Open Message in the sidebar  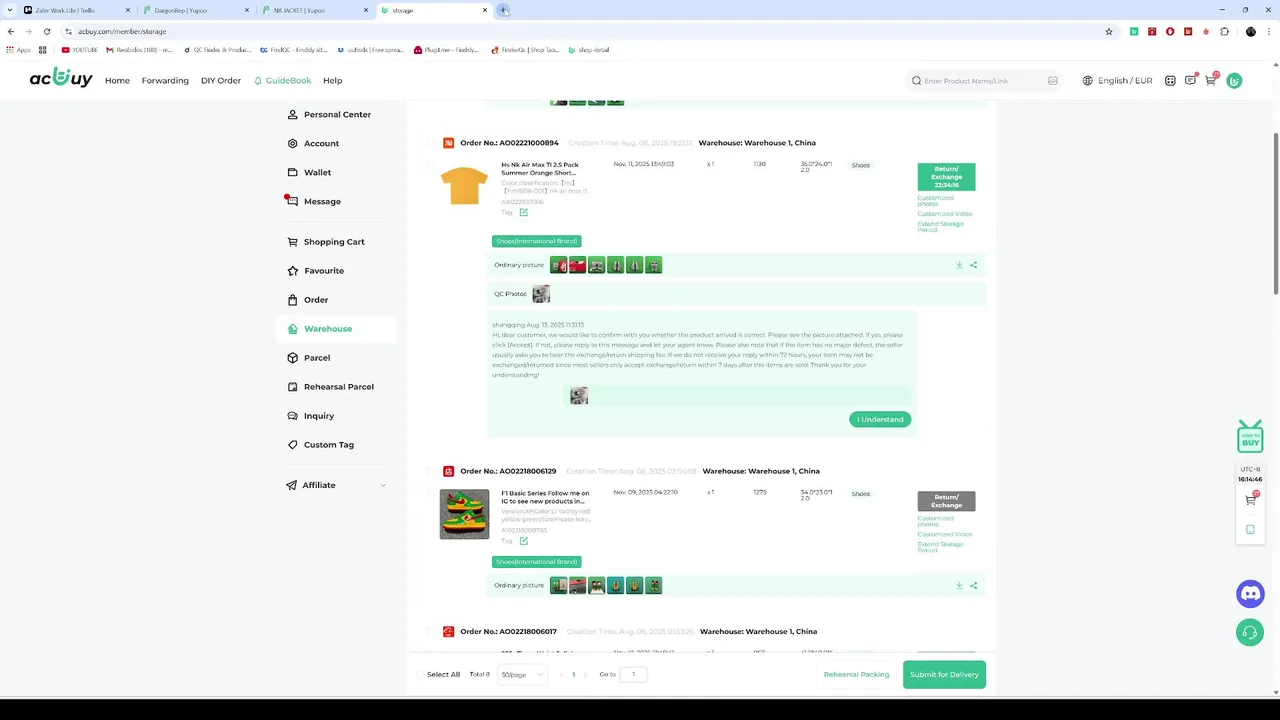pyautogui.click(x=322, y=201)
